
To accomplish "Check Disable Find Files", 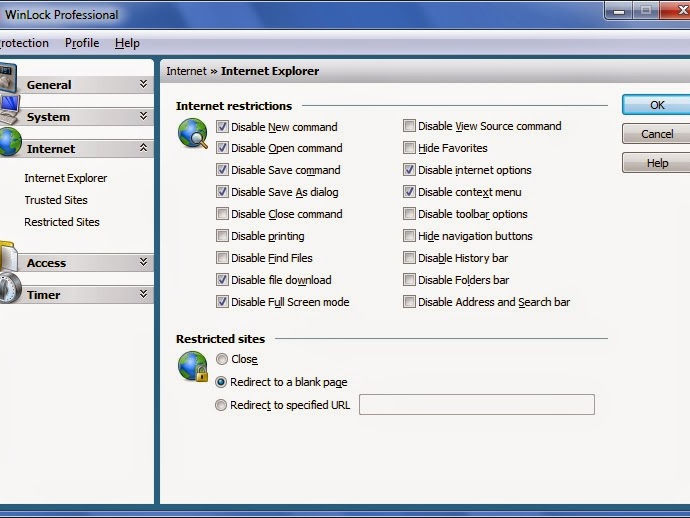I will point(222,258).
